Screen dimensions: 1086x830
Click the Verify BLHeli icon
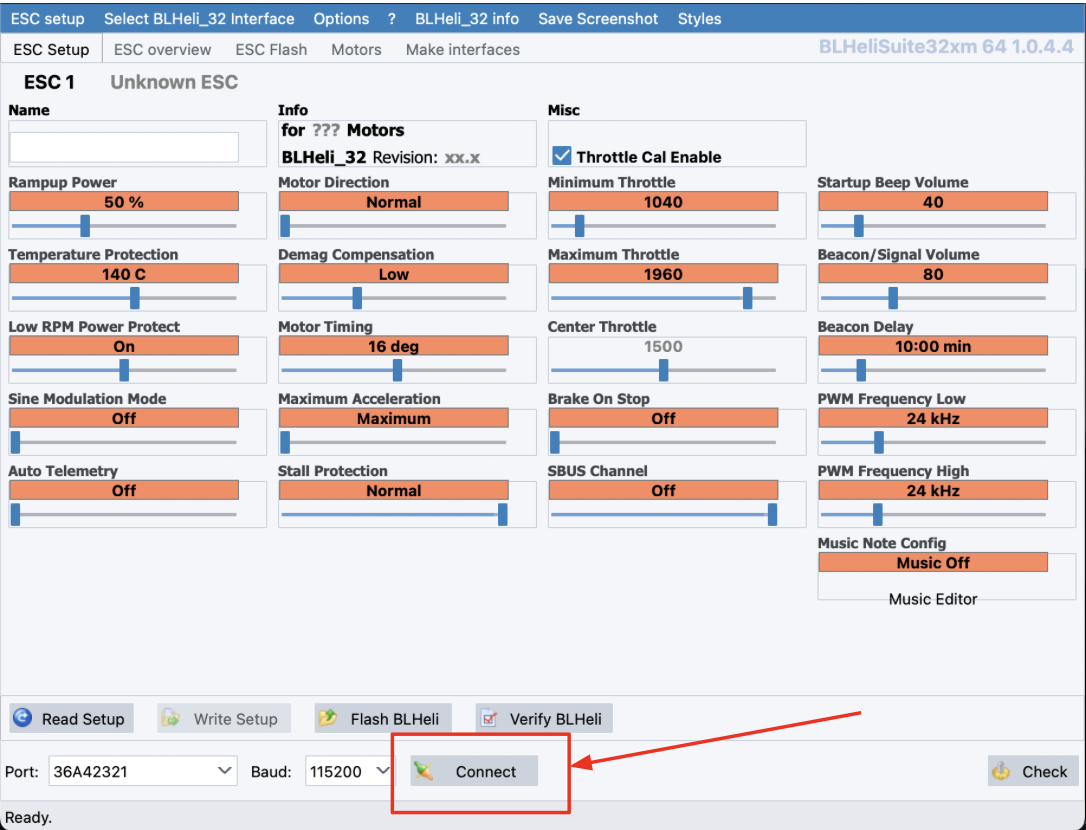tap(488, 718)
